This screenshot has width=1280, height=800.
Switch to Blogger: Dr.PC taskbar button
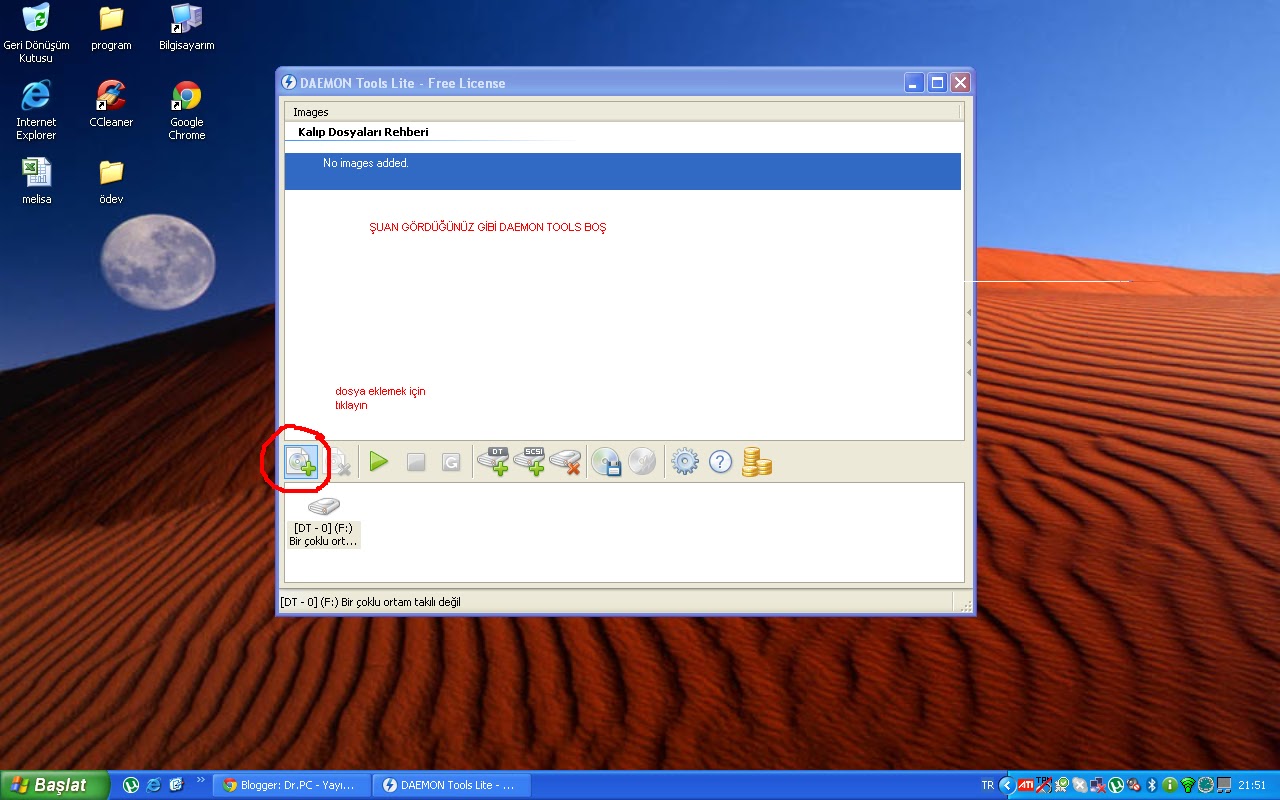click(292, 785)
